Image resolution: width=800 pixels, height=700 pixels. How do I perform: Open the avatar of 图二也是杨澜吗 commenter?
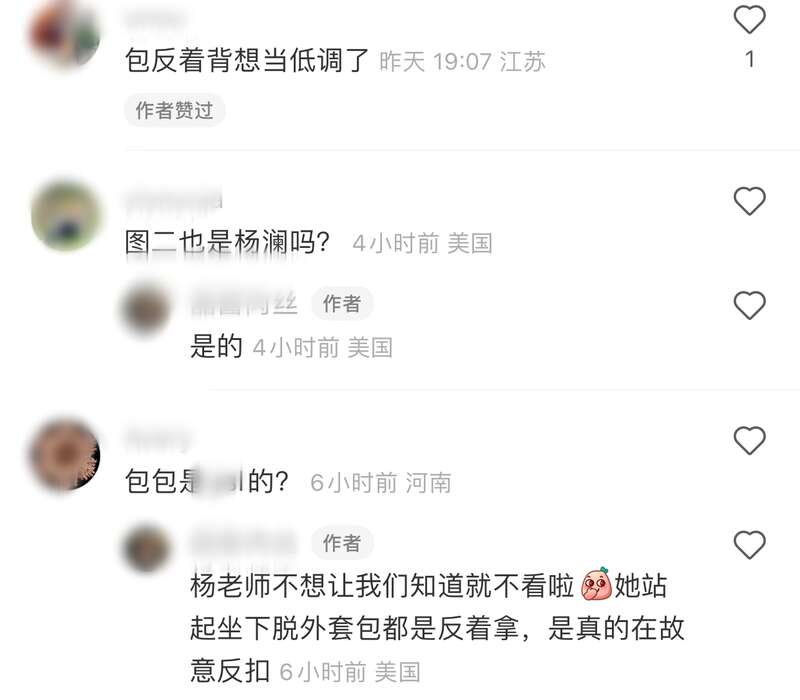[65, 215]
